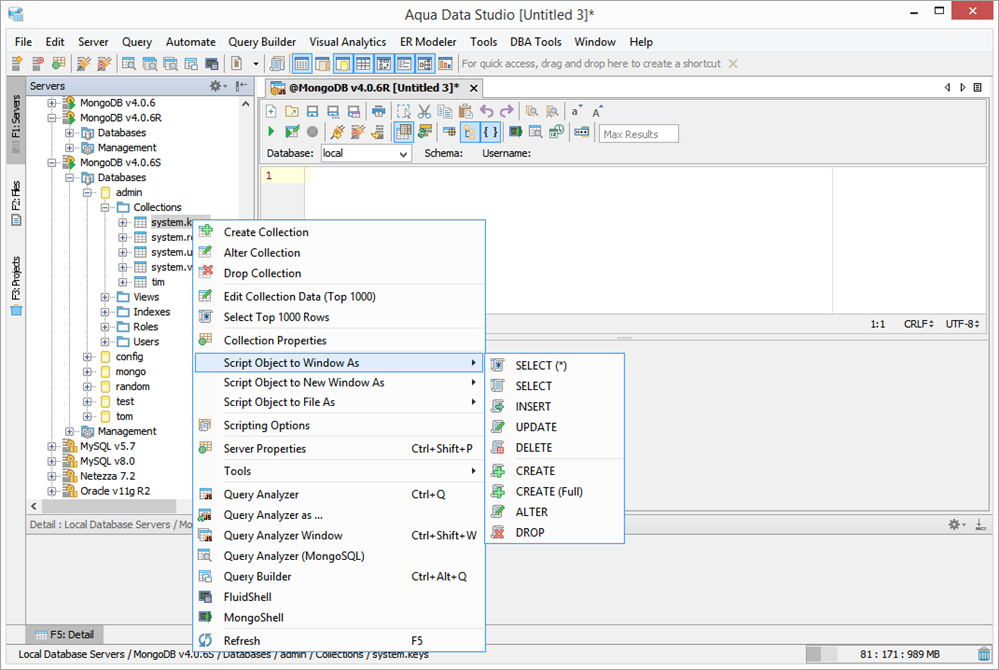This screenshot has height=670, width=999.
Task: Choose CREATE (Full) in the submenu
Action: [554, 492]
